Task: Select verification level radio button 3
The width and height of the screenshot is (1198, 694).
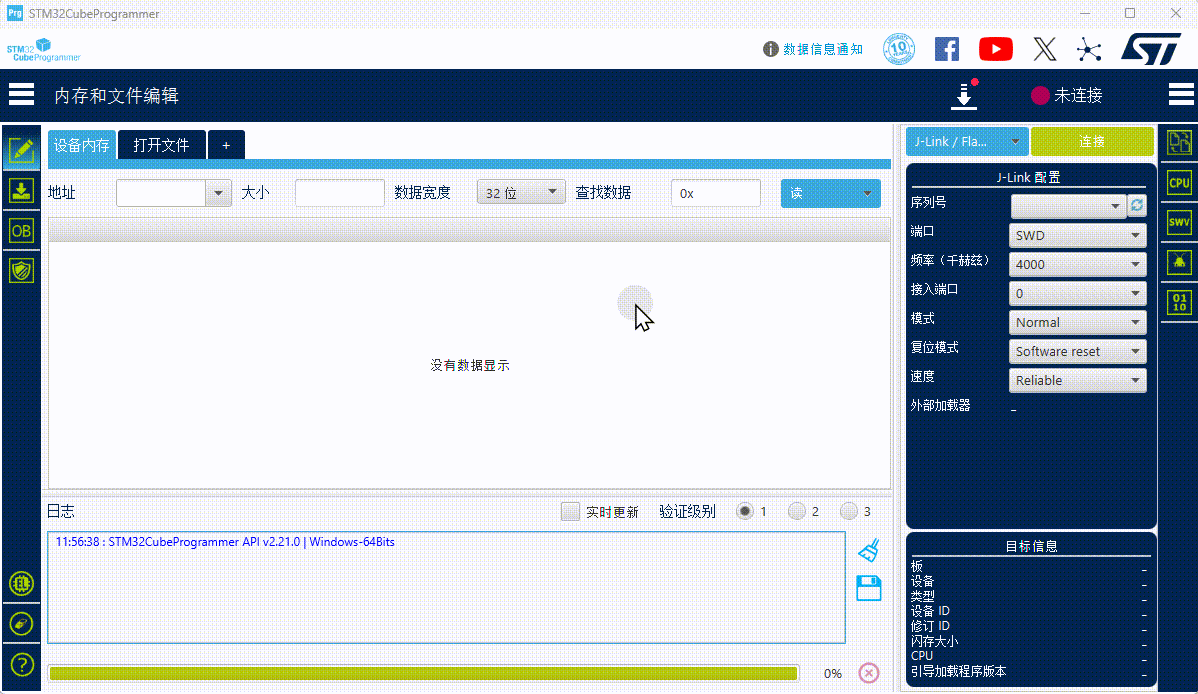Action: pos(851,511)
